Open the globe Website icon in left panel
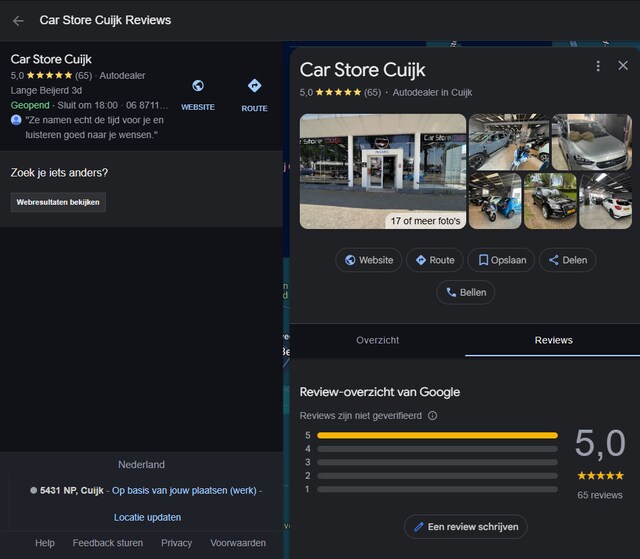Viewport: 640px width, 559px height. 198,87
